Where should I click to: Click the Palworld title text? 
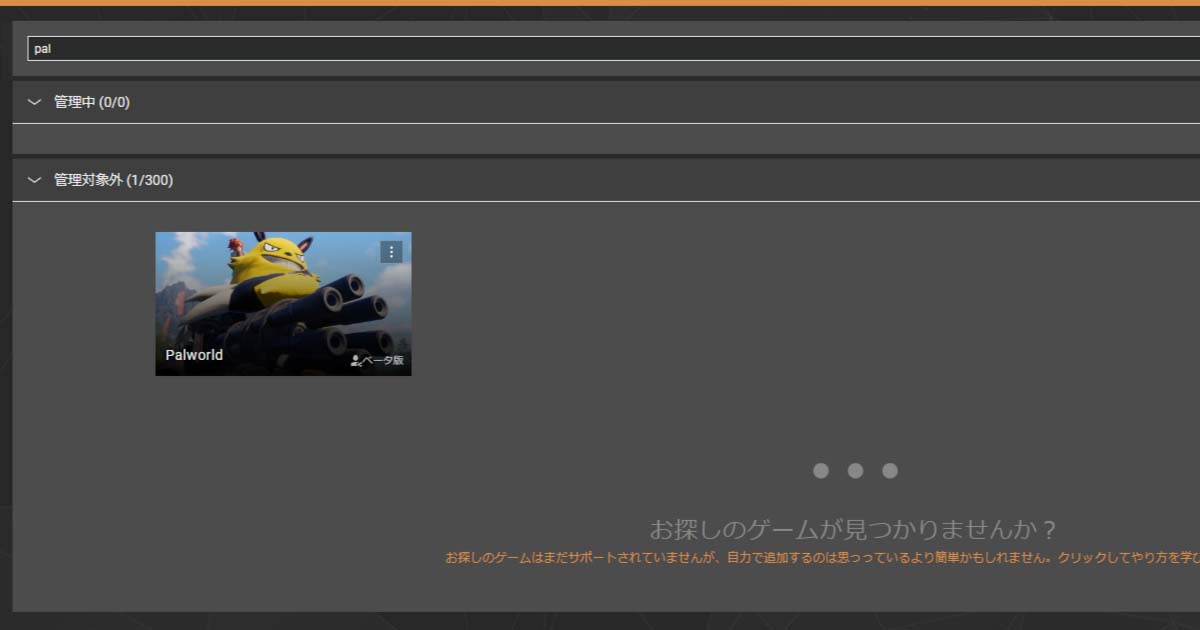click(x=194, y=355)
